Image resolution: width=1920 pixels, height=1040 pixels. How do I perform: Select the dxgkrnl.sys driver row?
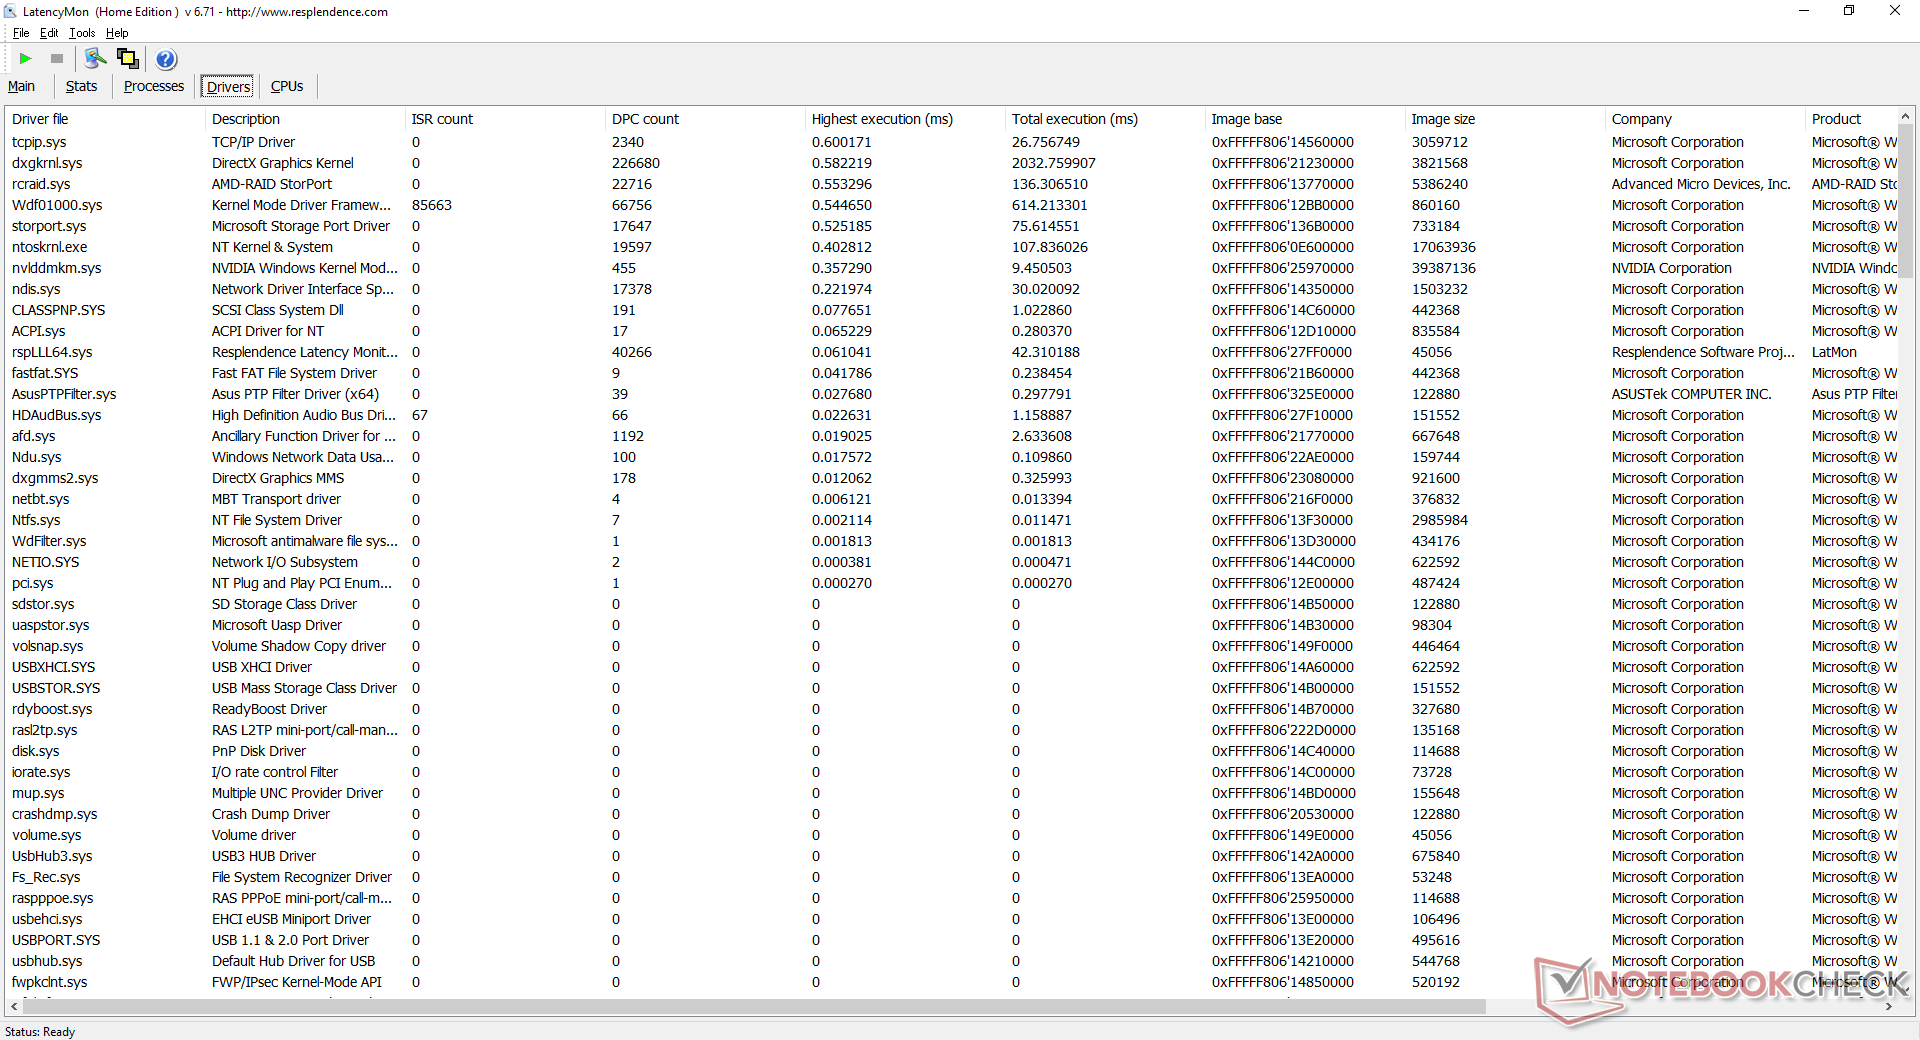950,163
